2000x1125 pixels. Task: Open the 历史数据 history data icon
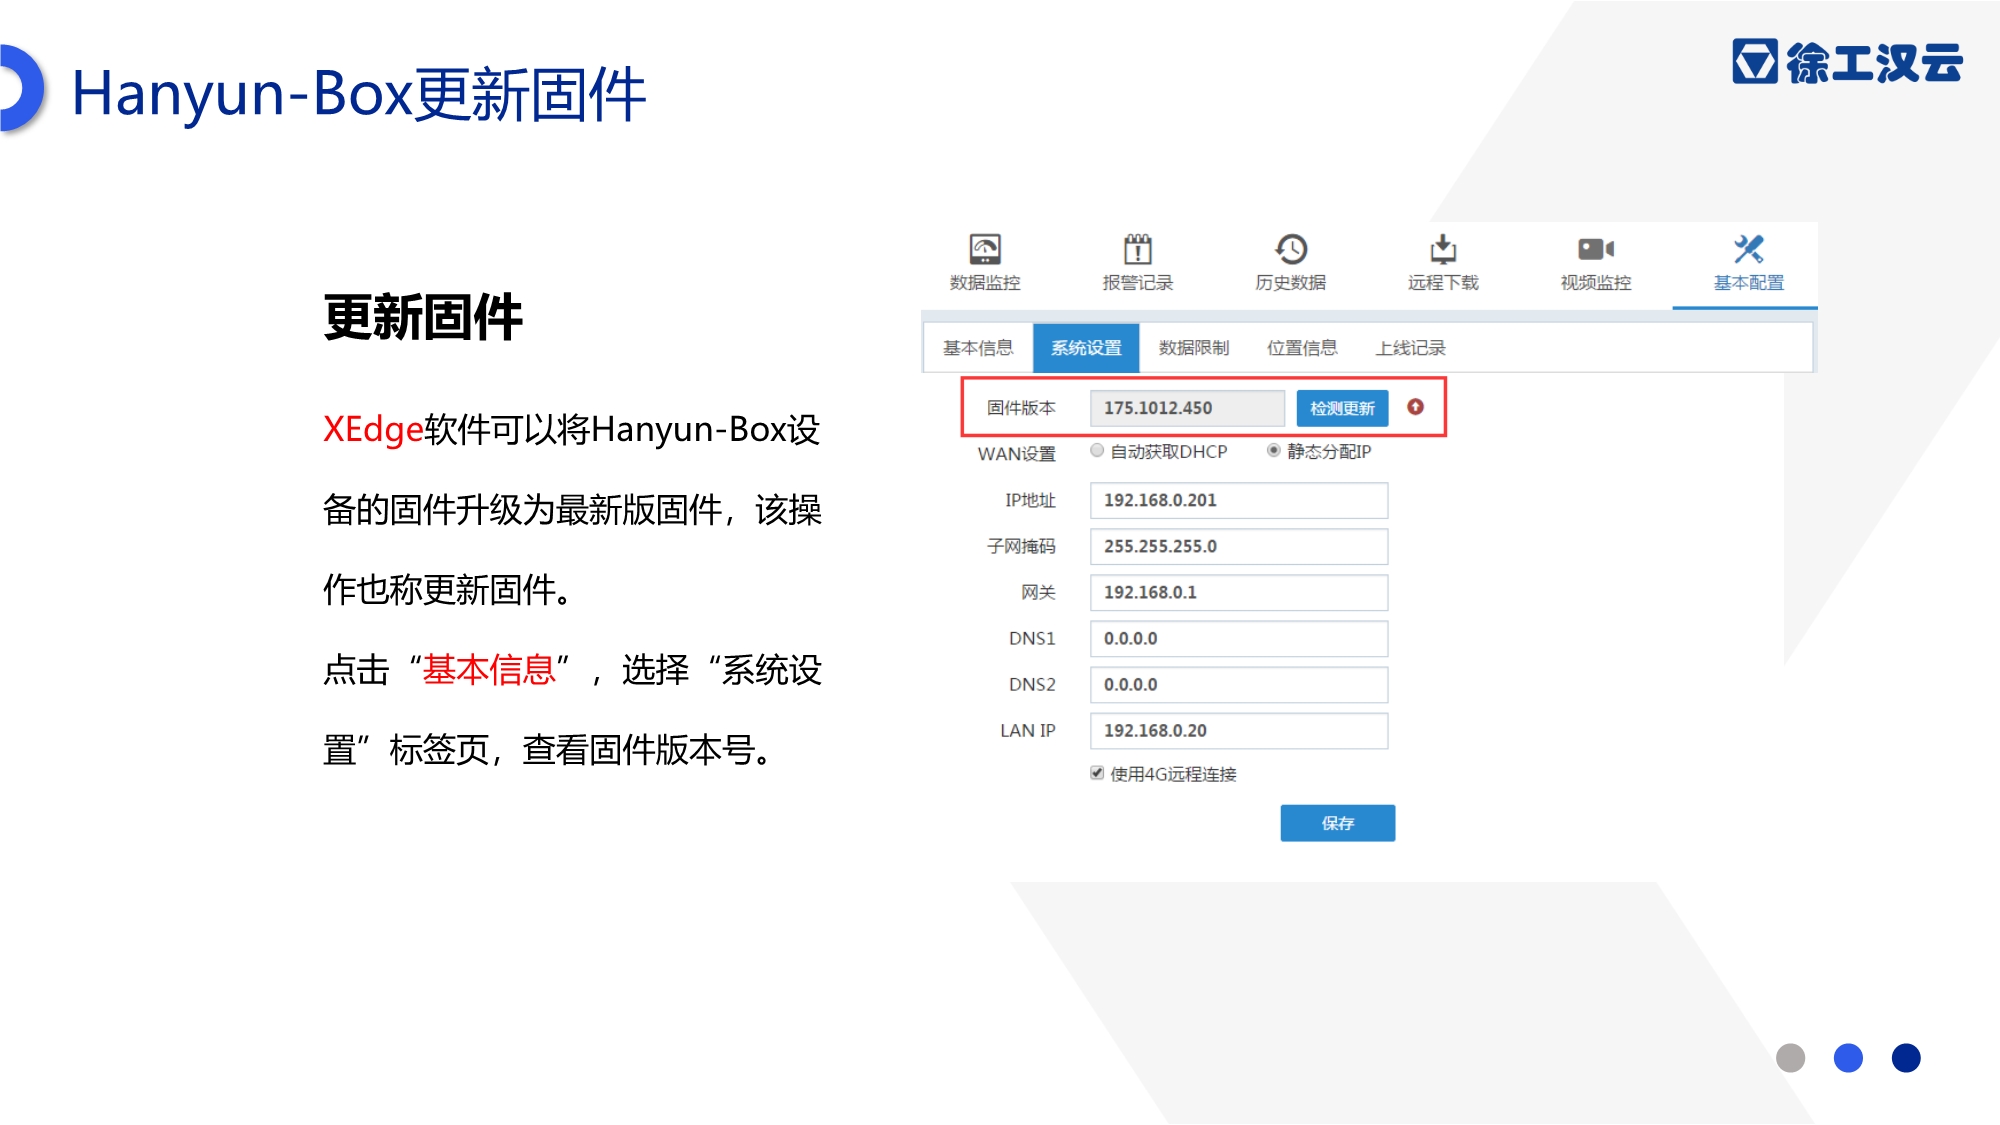(1290, 262)
